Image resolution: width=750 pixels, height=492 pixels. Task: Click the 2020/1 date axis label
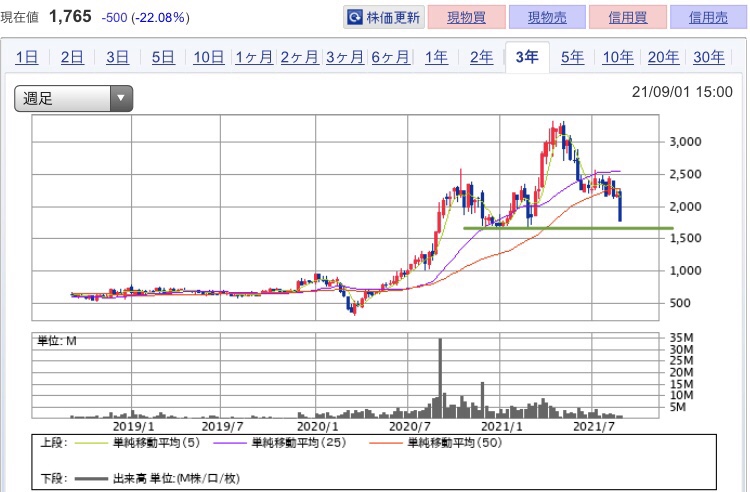tap(318, 426)
